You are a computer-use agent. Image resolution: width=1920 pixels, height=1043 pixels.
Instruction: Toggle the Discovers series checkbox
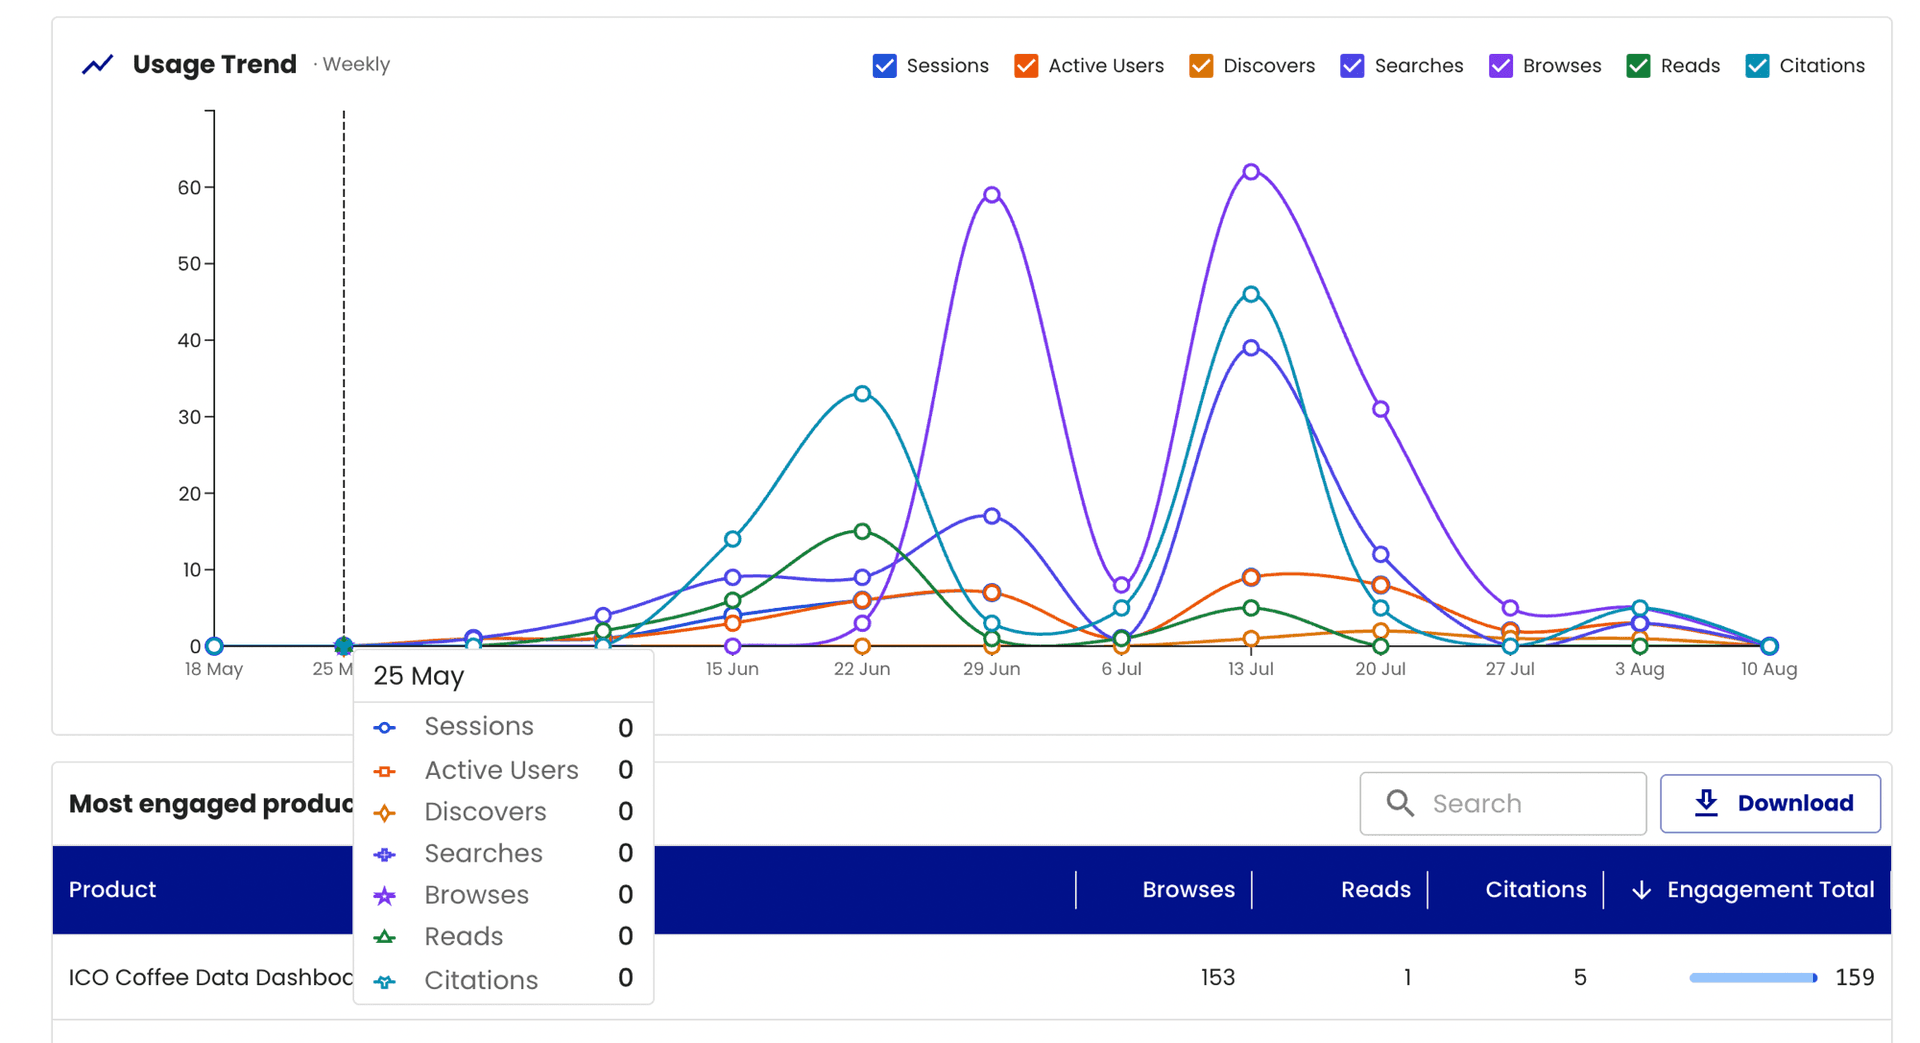click(x=1201, y=66)
